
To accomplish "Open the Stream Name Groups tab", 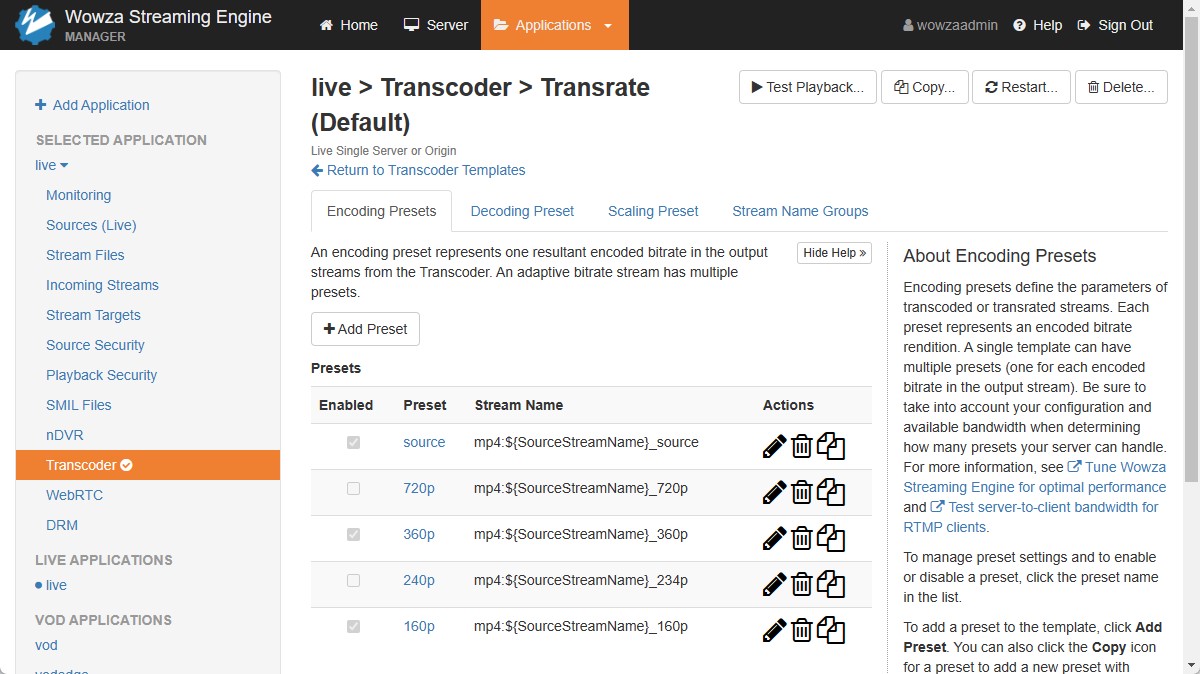I will coord(800,211).
